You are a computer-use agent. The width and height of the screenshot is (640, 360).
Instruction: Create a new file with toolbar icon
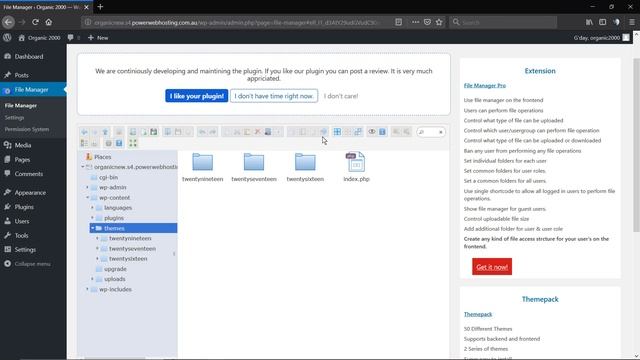point(143,132)
